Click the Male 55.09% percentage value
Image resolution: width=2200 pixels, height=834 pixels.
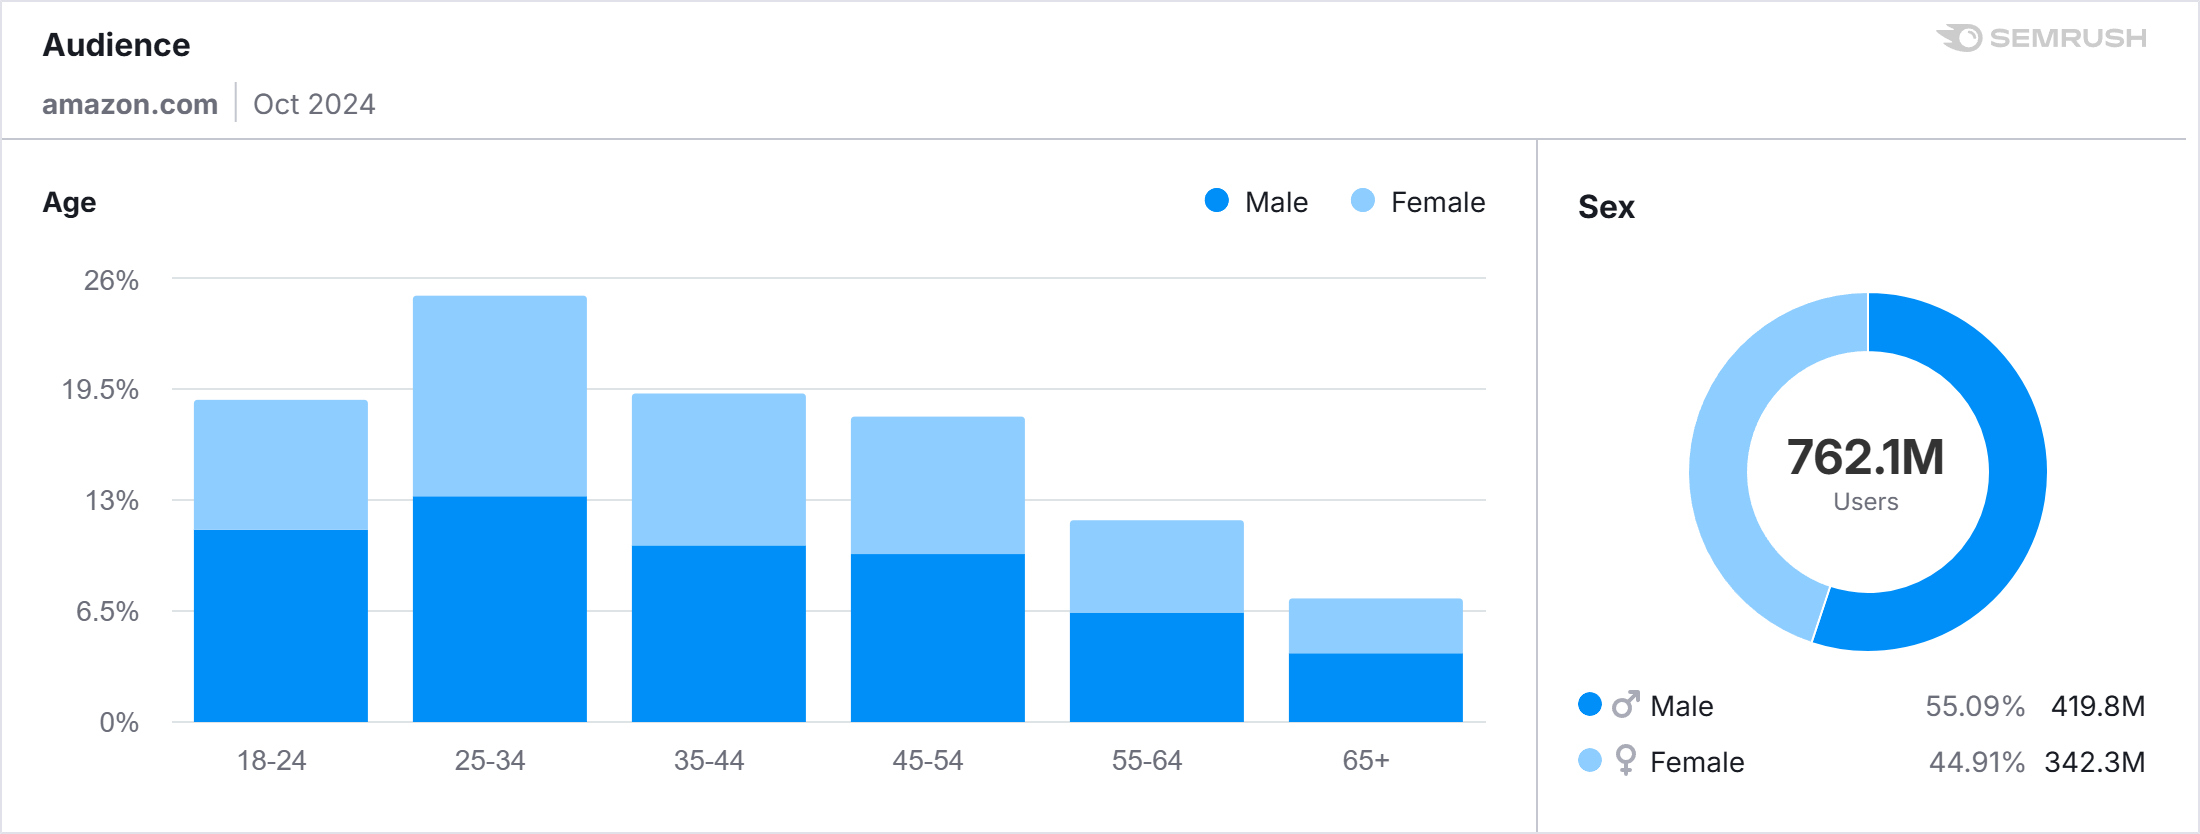pos(1975,706)
